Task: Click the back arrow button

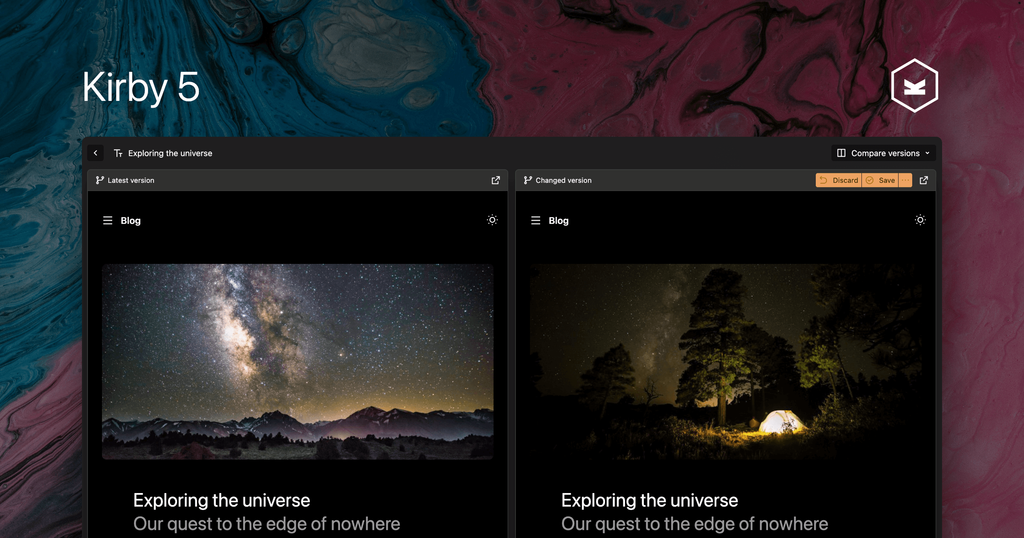Action: (95, 153)
